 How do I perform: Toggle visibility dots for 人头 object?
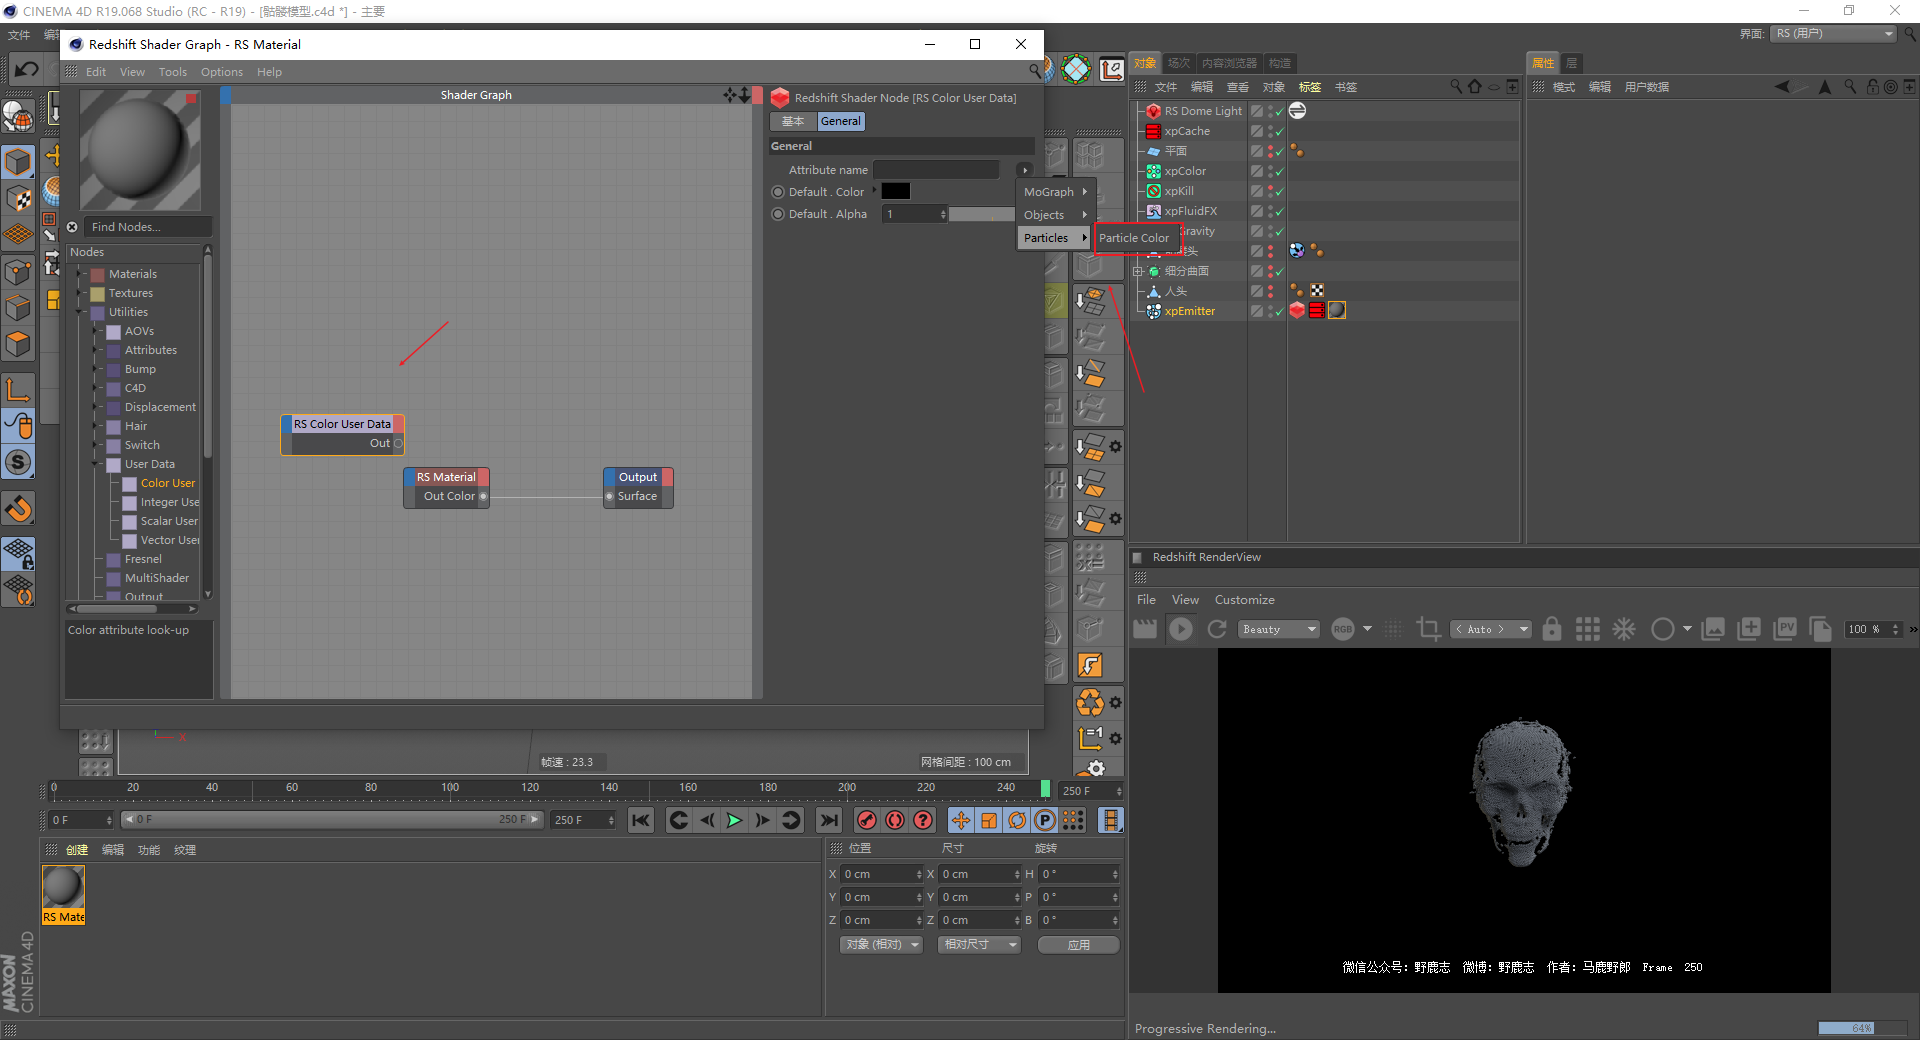pyautogui.click(x=1271, y=291)
